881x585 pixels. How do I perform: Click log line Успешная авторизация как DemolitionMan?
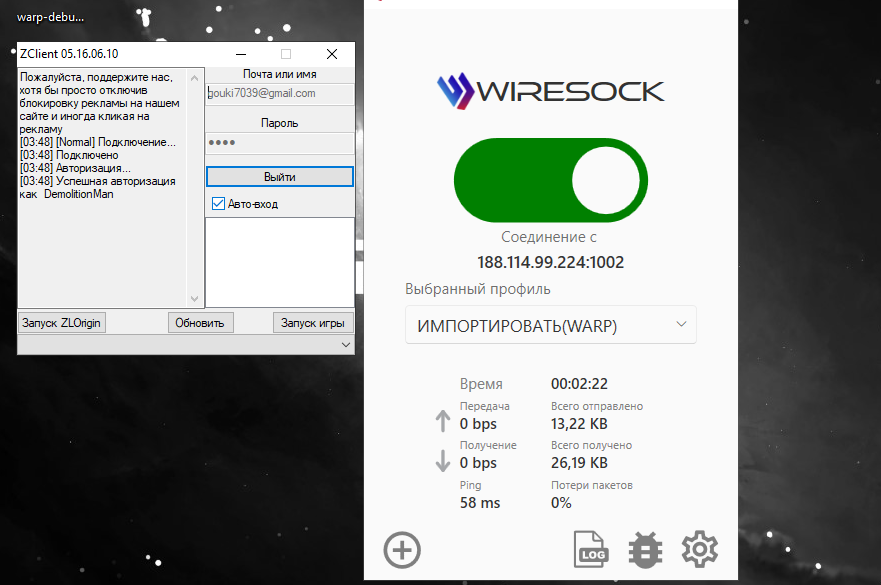97,188
